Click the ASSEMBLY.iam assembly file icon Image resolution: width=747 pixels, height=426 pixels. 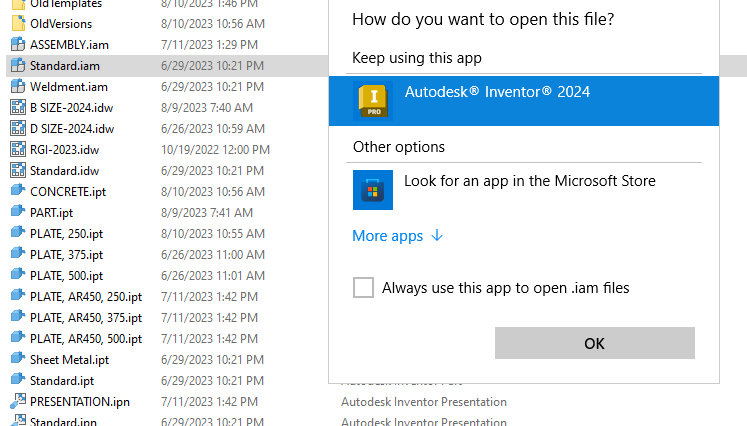(18, 45)
